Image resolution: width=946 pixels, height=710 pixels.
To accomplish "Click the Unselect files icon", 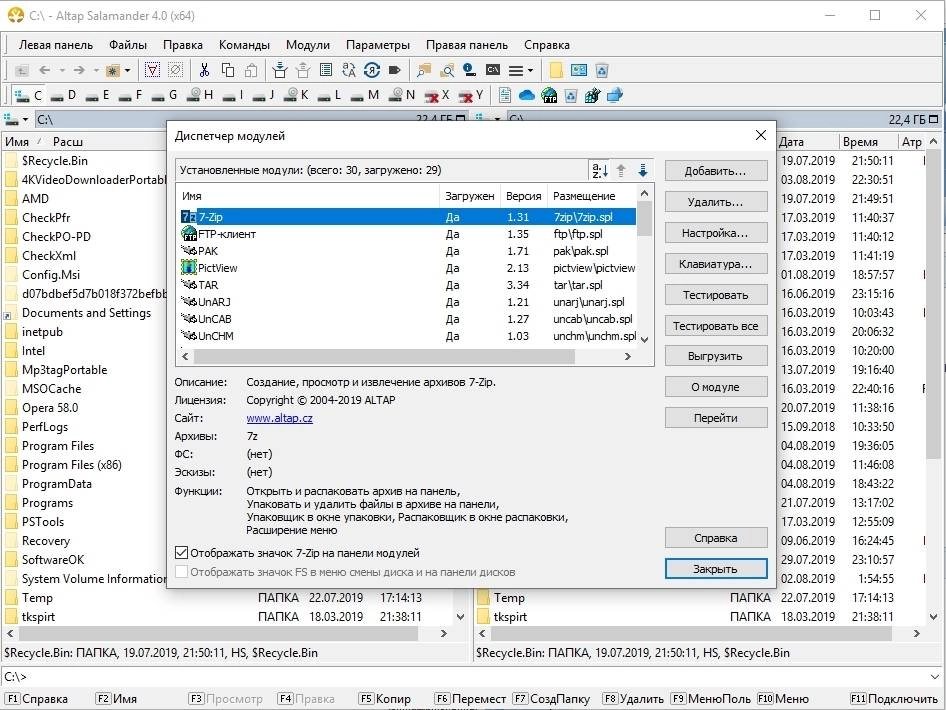I will pyautogui.click(x=176, y=71).
